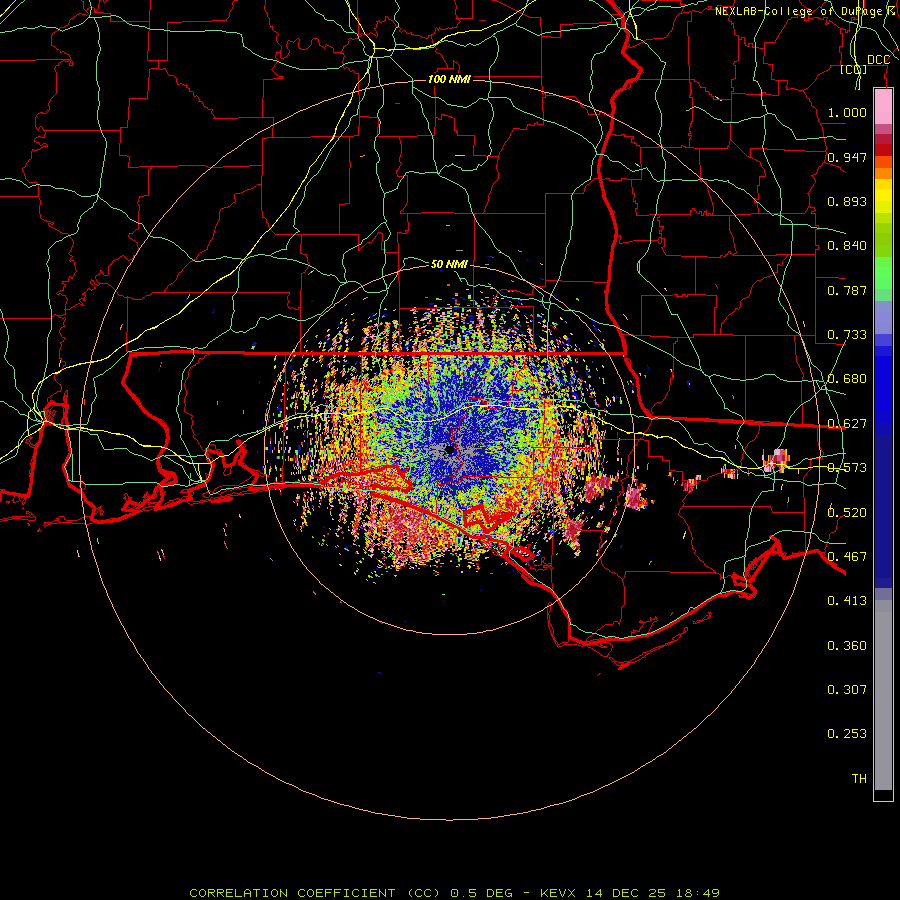Click the 14 DEC 25 date in the caption
900x900 pixels.
[x=626, y=893]
